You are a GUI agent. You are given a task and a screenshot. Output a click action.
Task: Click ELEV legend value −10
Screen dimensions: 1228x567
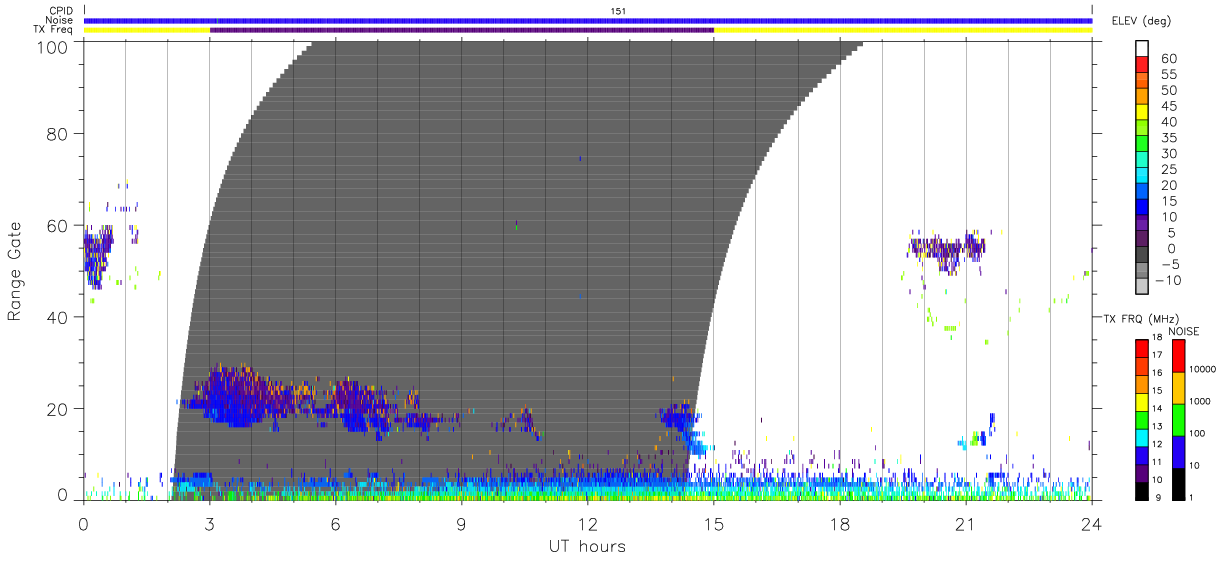coord(1166,280)
